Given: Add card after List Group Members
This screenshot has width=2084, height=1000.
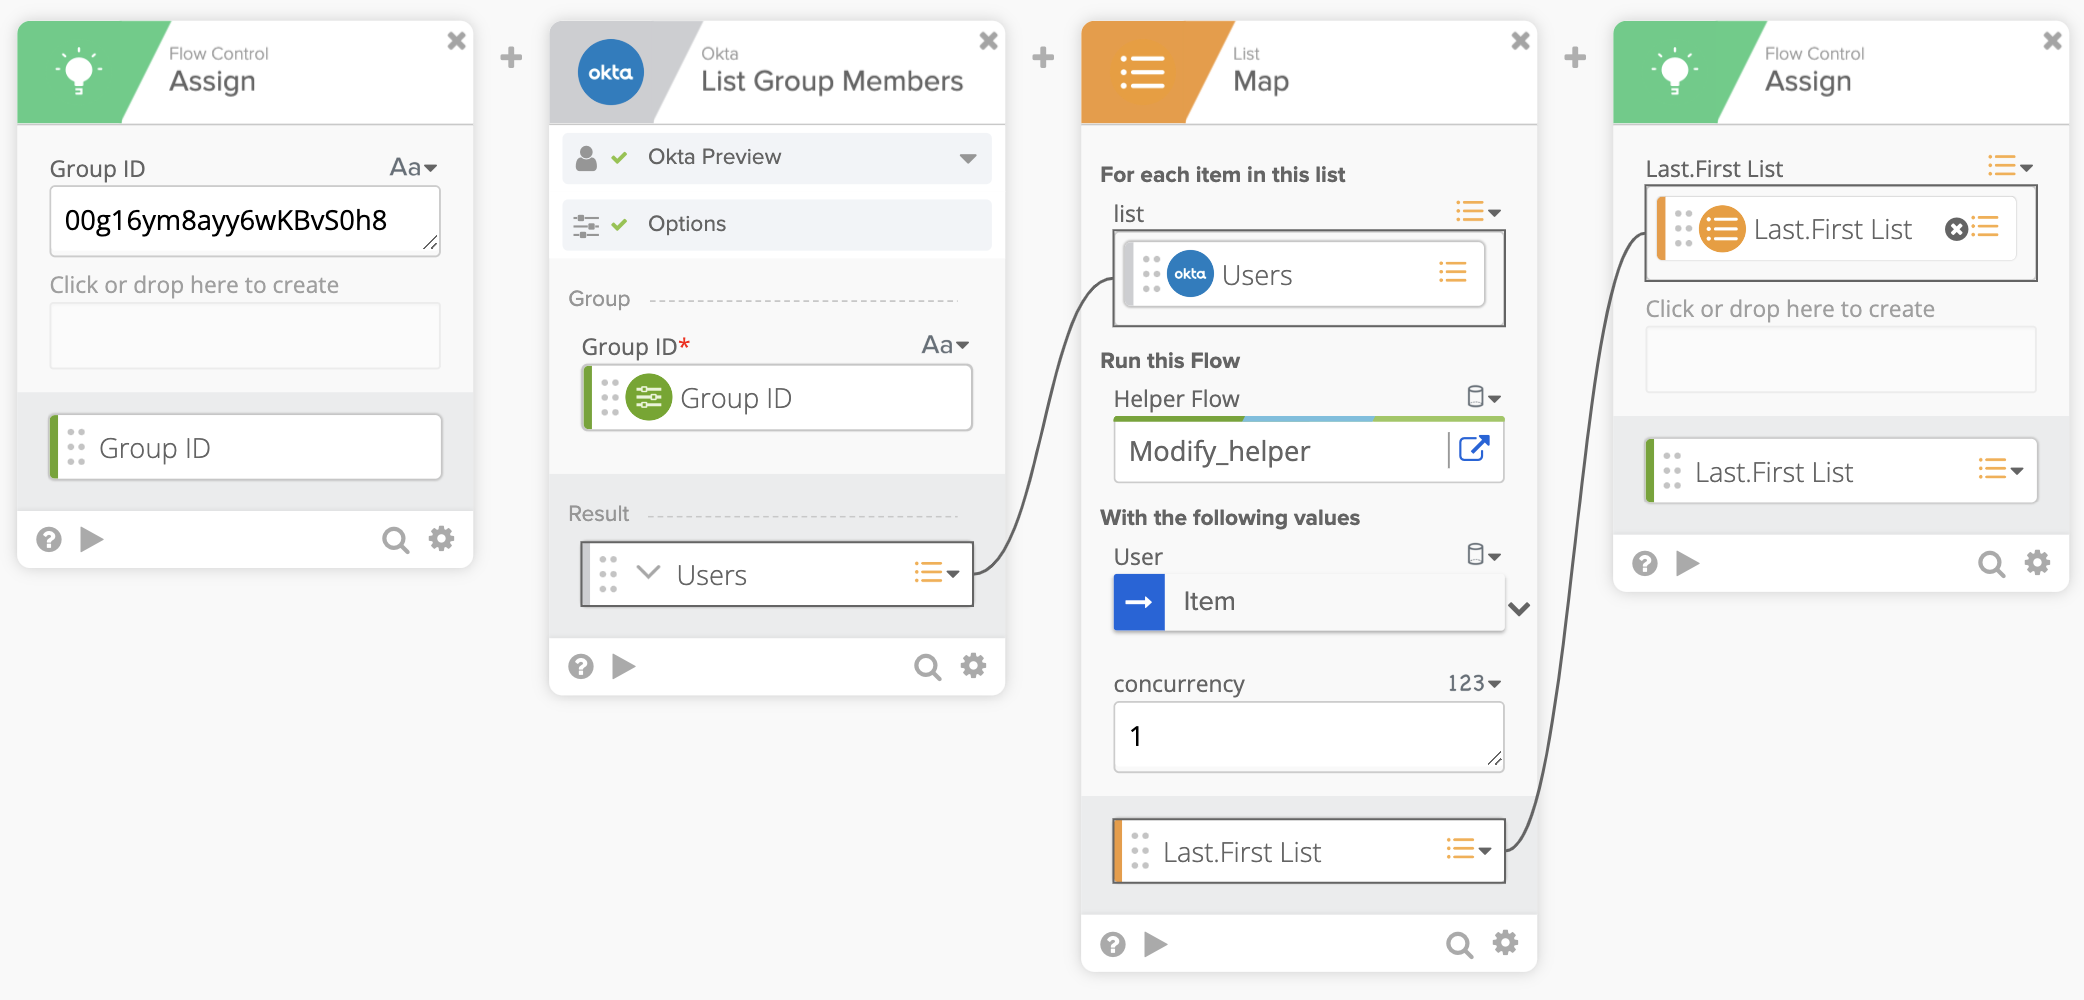Looking at the screenshot, I should (x=1043, y=57).
